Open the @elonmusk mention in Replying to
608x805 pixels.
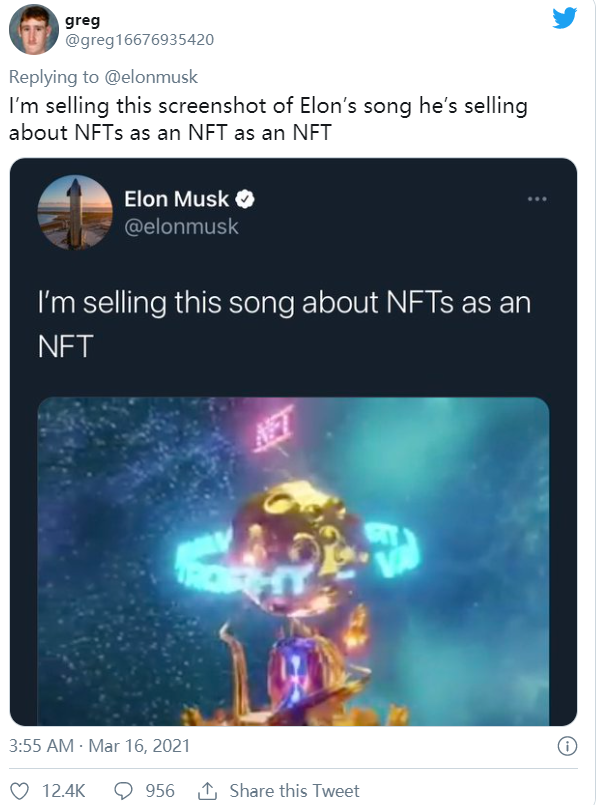click(x=154, y=77)
